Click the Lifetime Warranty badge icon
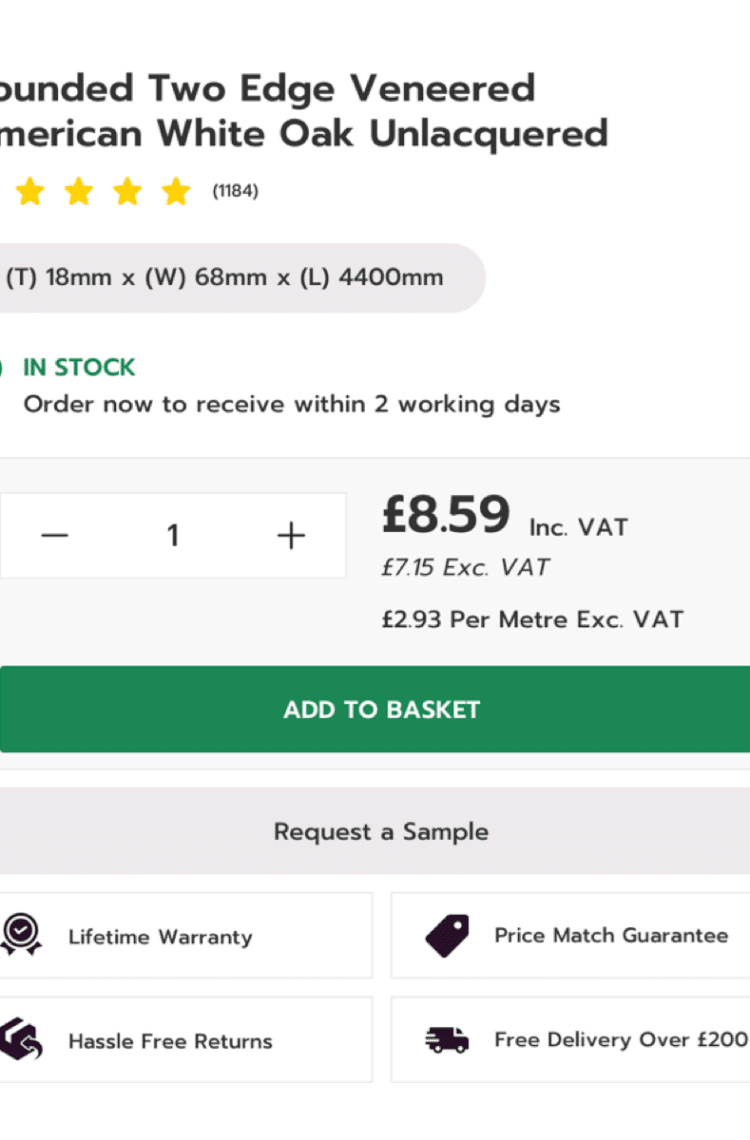The width and height of the screenshot is (750, 1140). tap(21, 935)
